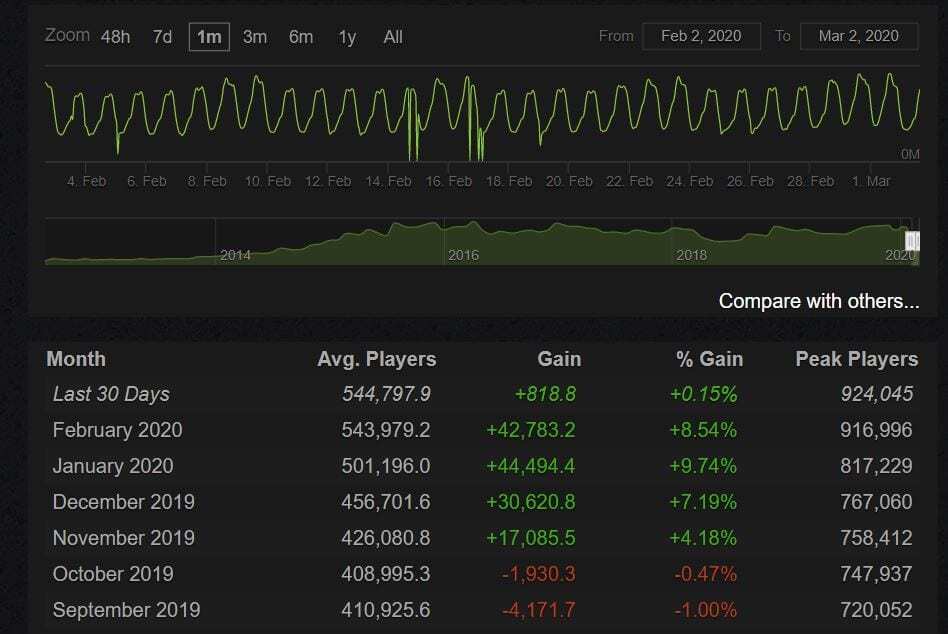Image resolution: width=948 pixels, height=634 pixels.
Task: Click the Avg. Players column header
Action: point(376,359)
